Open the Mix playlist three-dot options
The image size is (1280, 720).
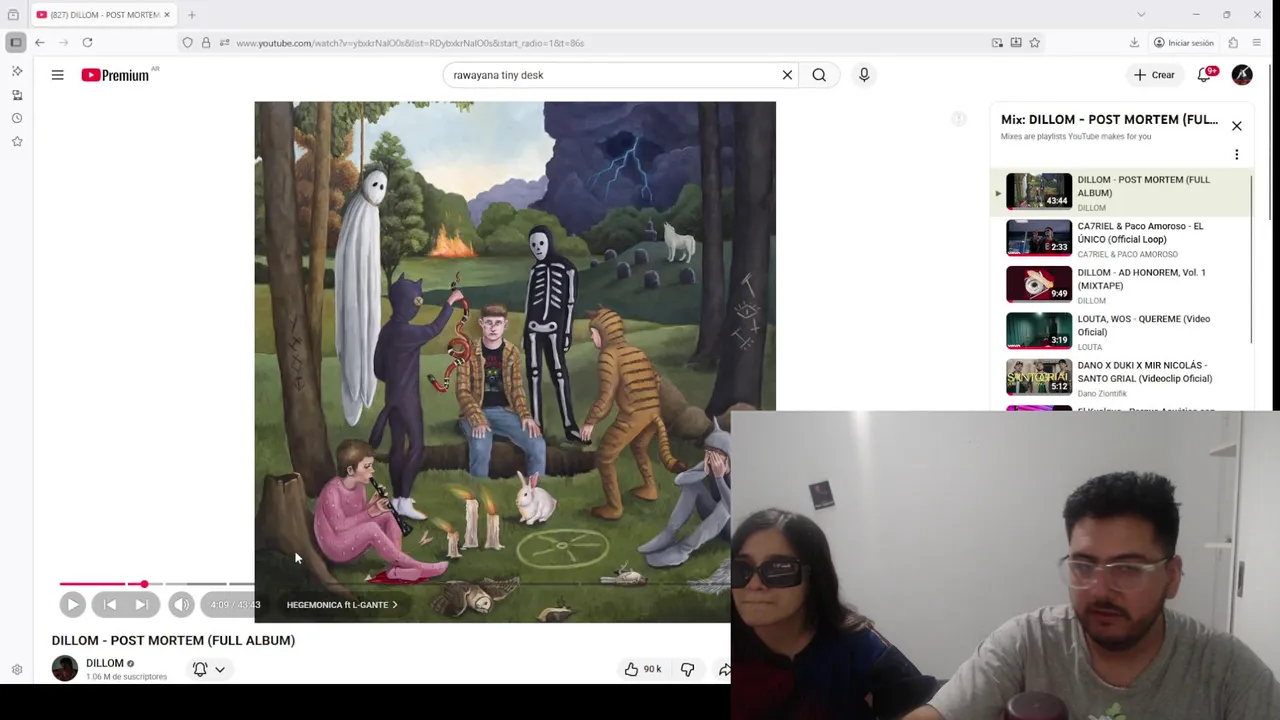pos(1237,155)
